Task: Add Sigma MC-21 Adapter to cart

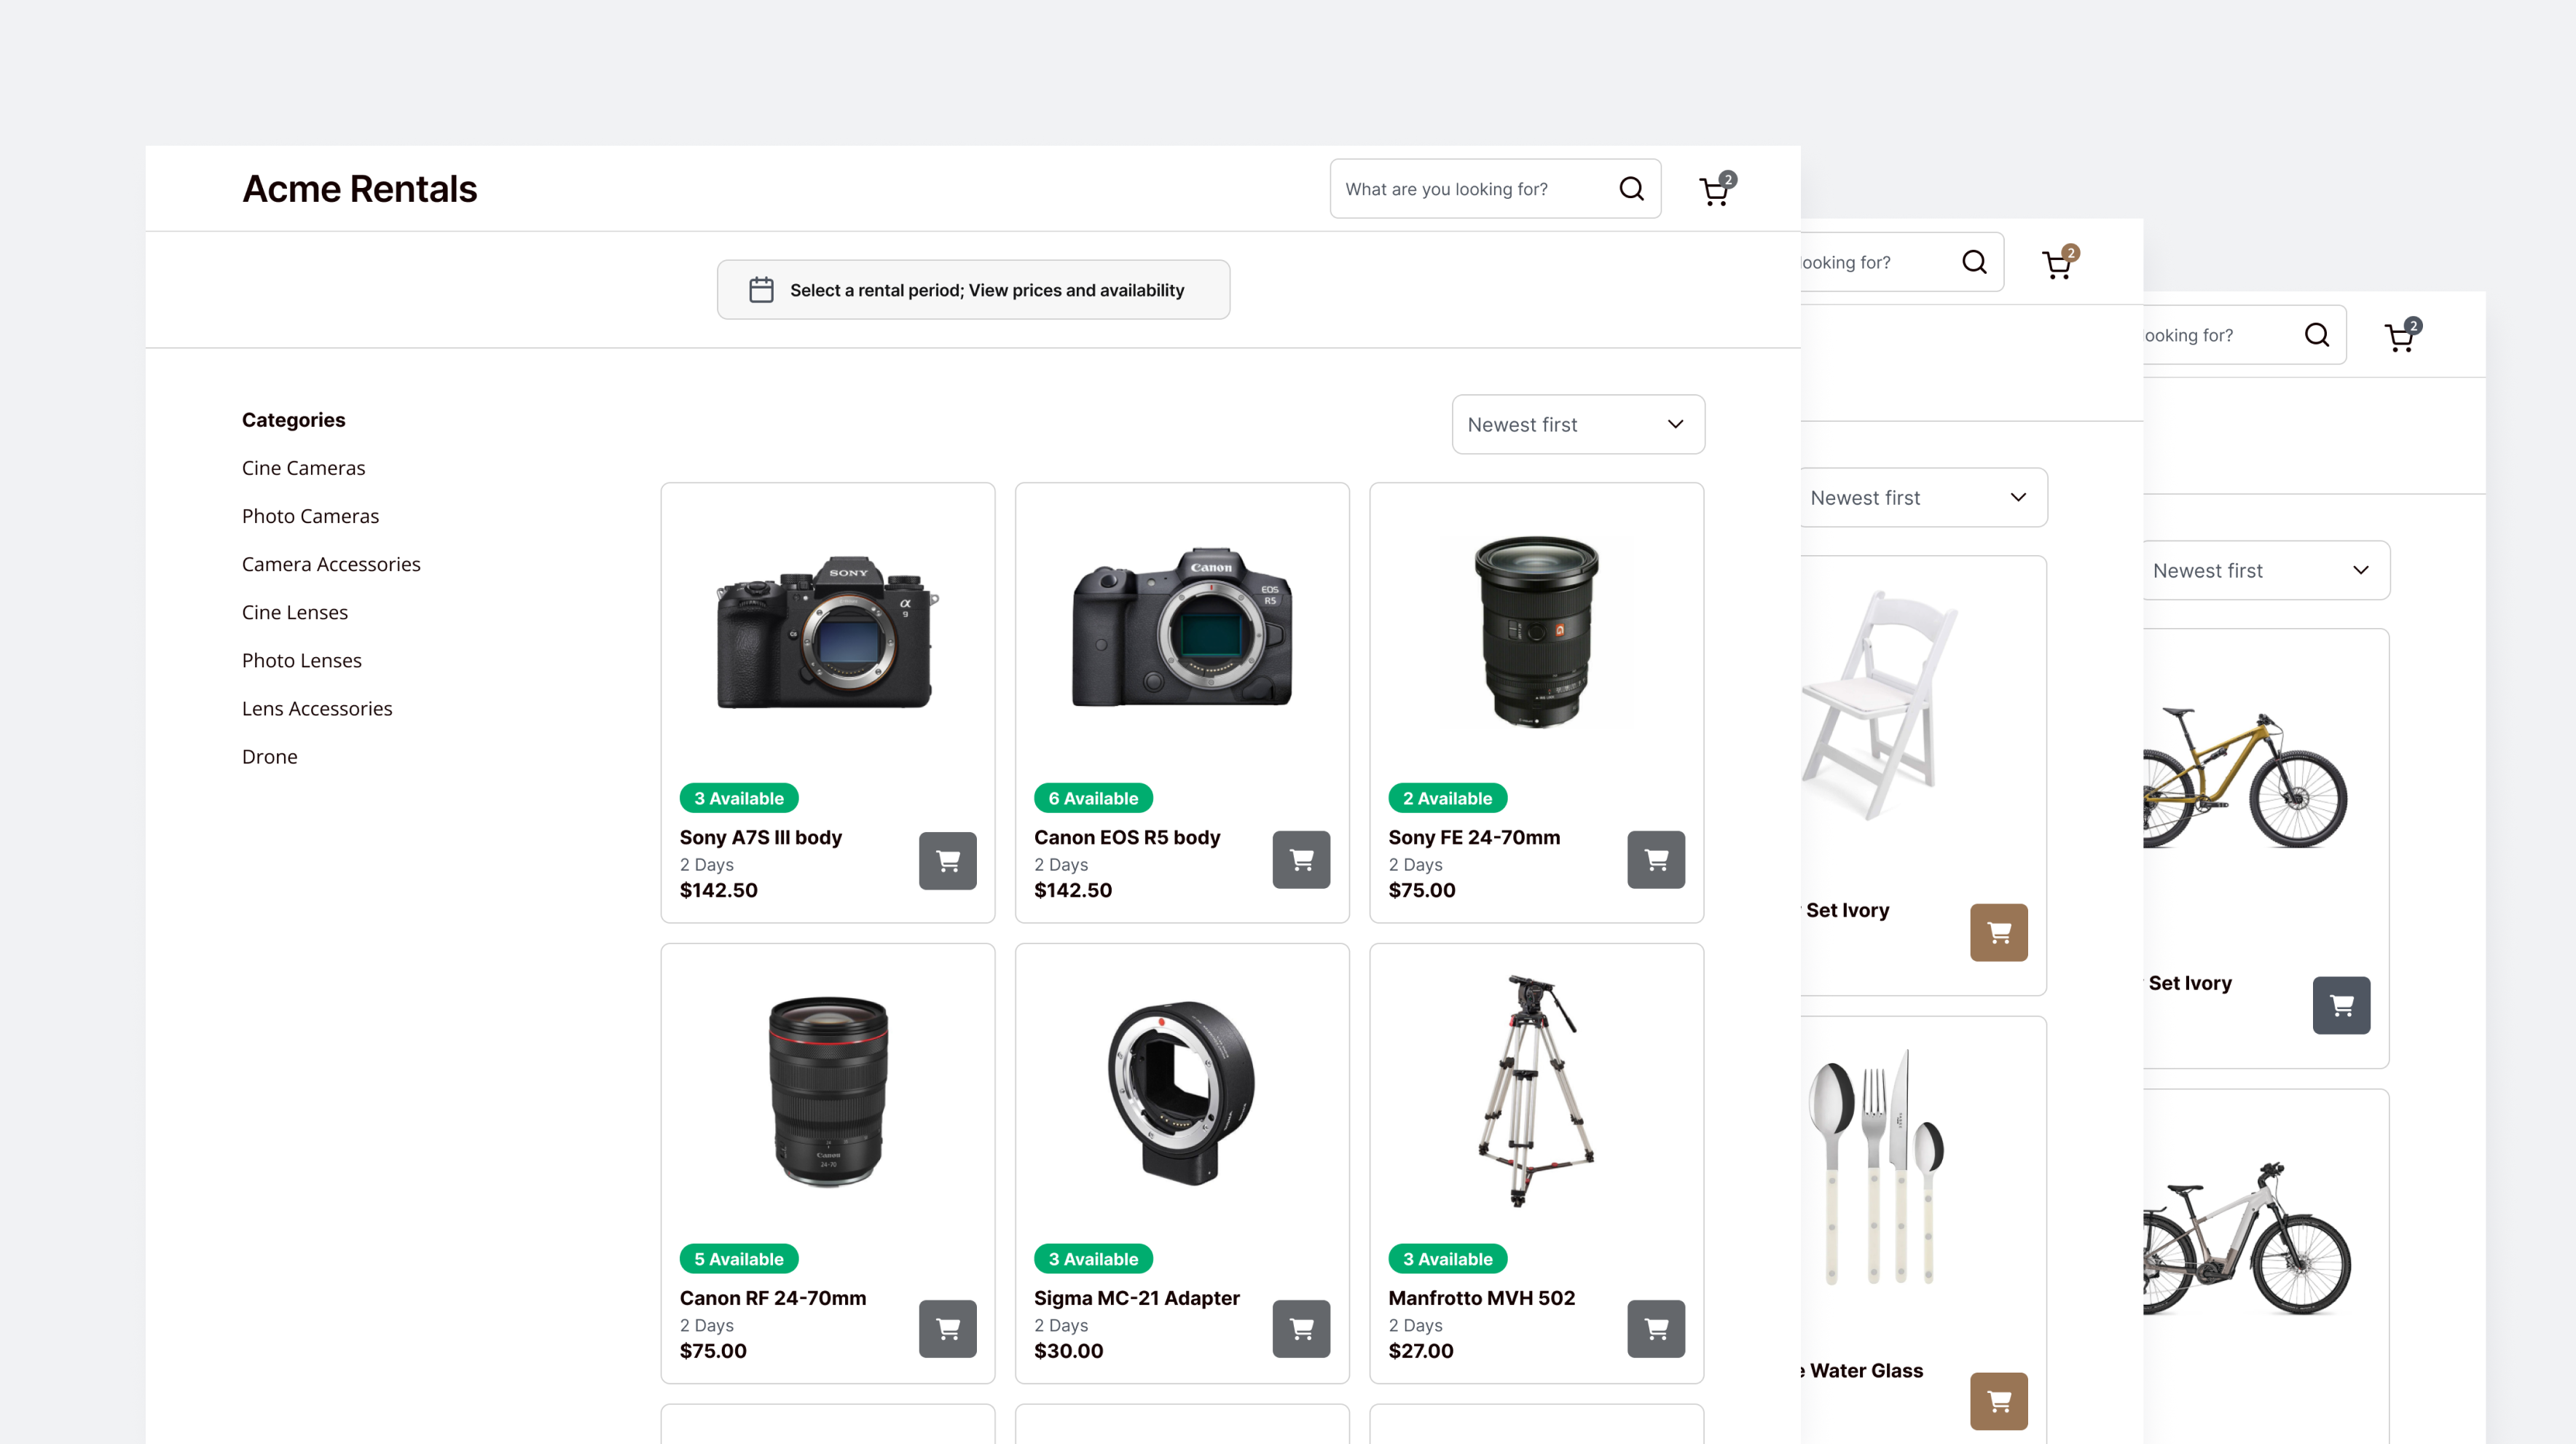Action: 1301,1328
